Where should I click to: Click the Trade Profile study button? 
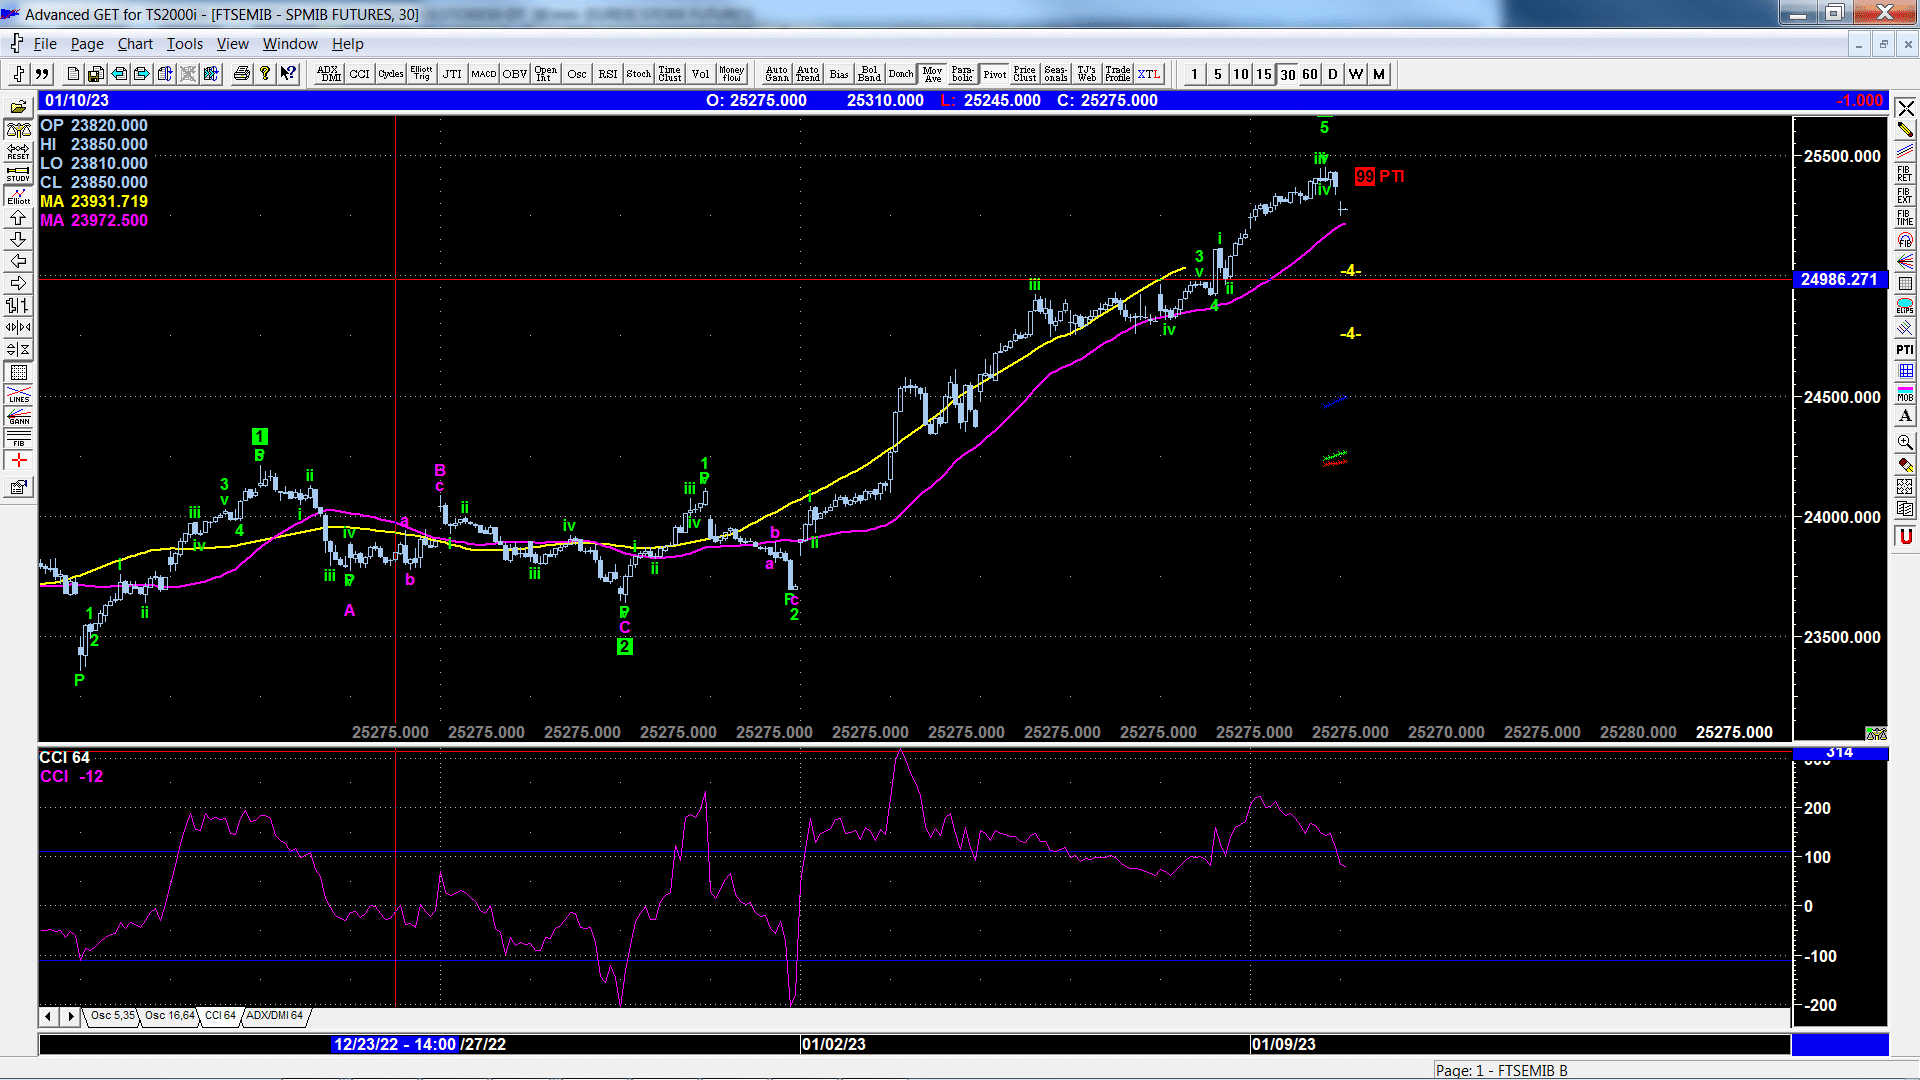tap(1118, 74)
